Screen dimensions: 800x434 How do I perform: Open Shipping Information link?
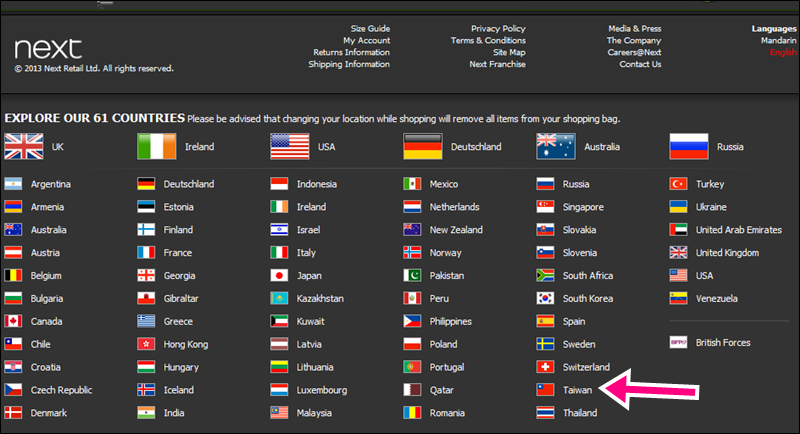point(349,64)
